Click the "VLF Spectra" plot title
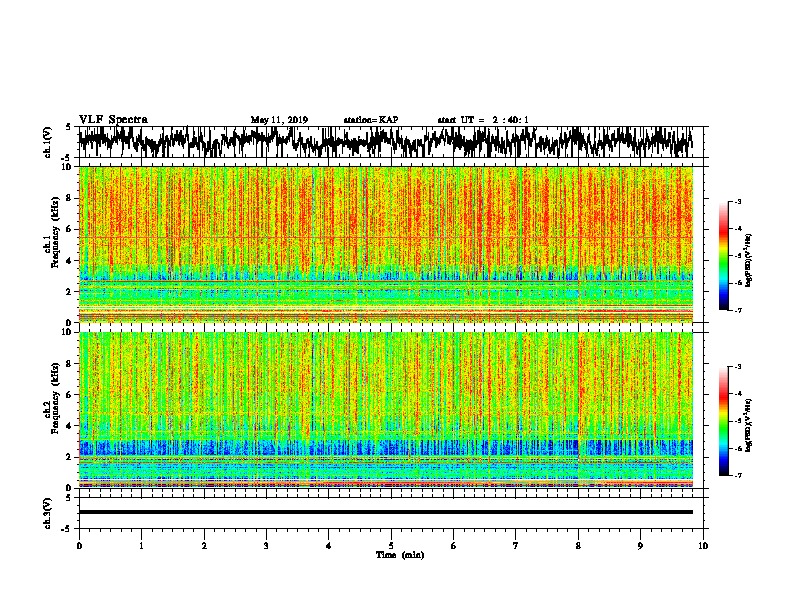 (114, 120)
